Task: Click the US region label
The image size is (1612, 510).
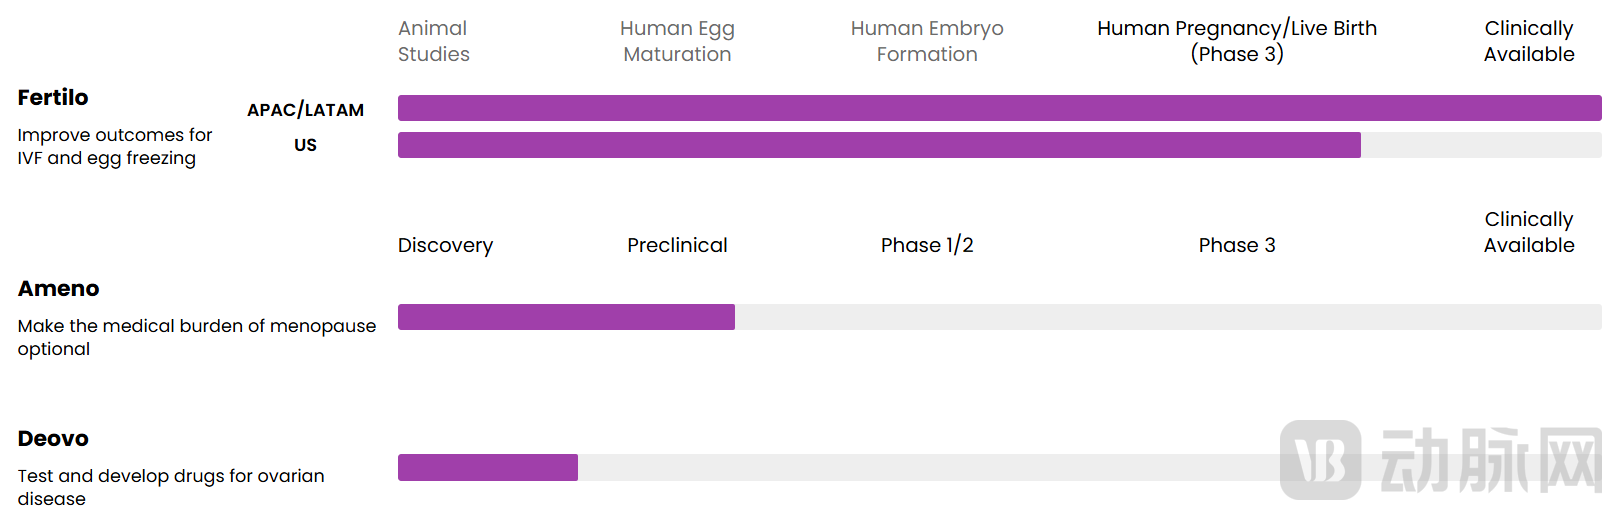Action: pyautogui.click(x=305, y=145)
